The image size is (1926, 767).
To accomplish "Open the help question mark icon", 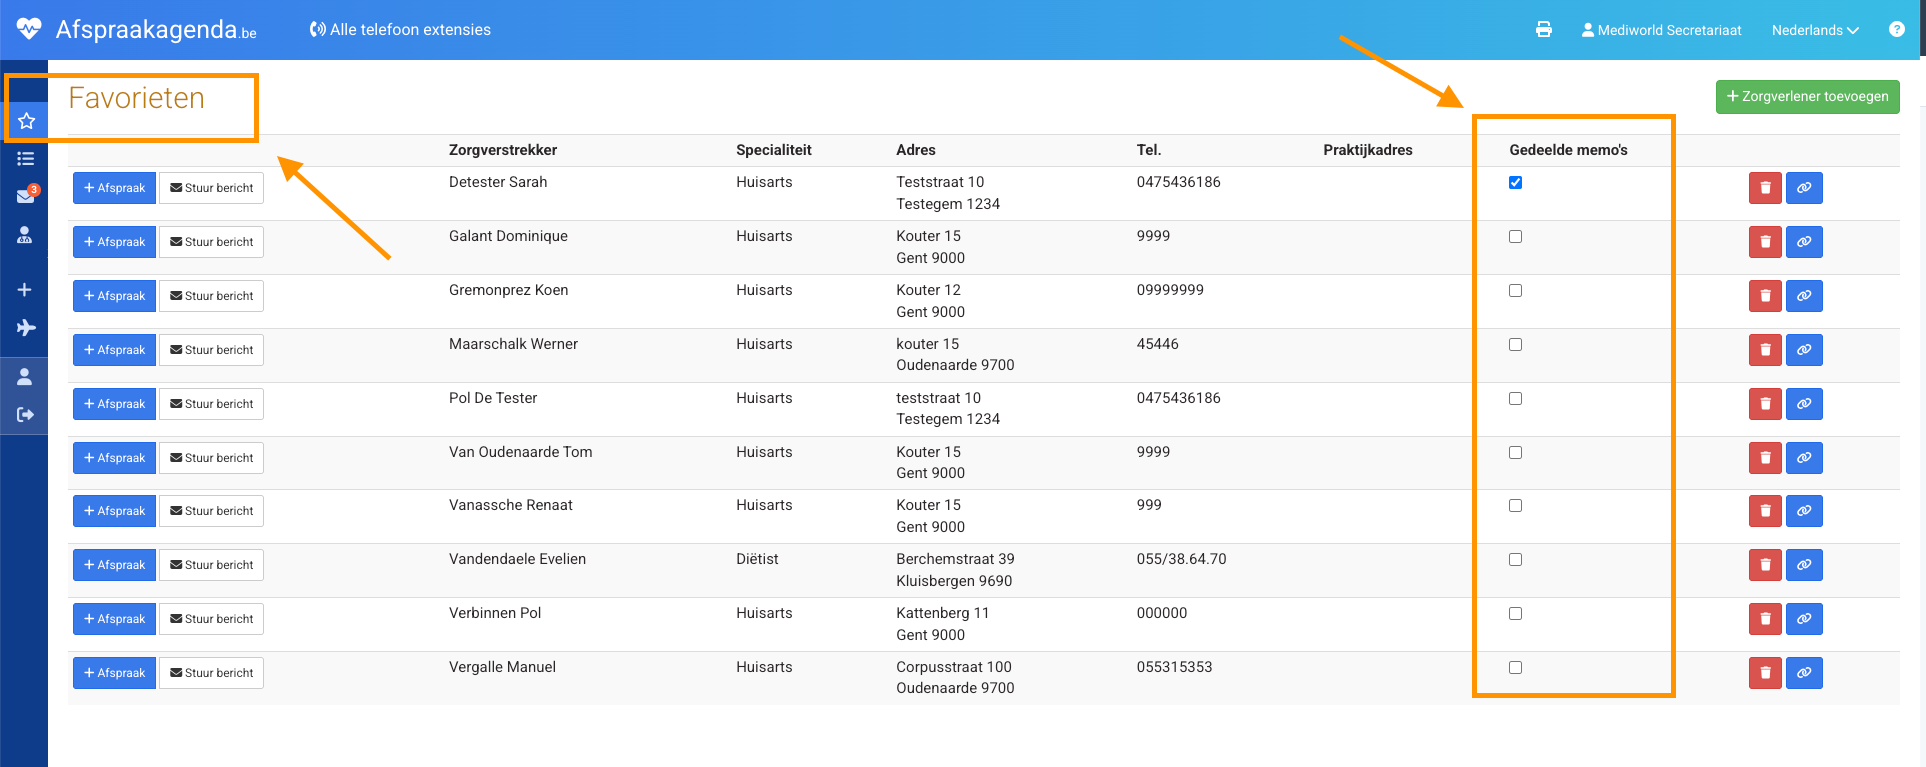I will click(1896, 30).
